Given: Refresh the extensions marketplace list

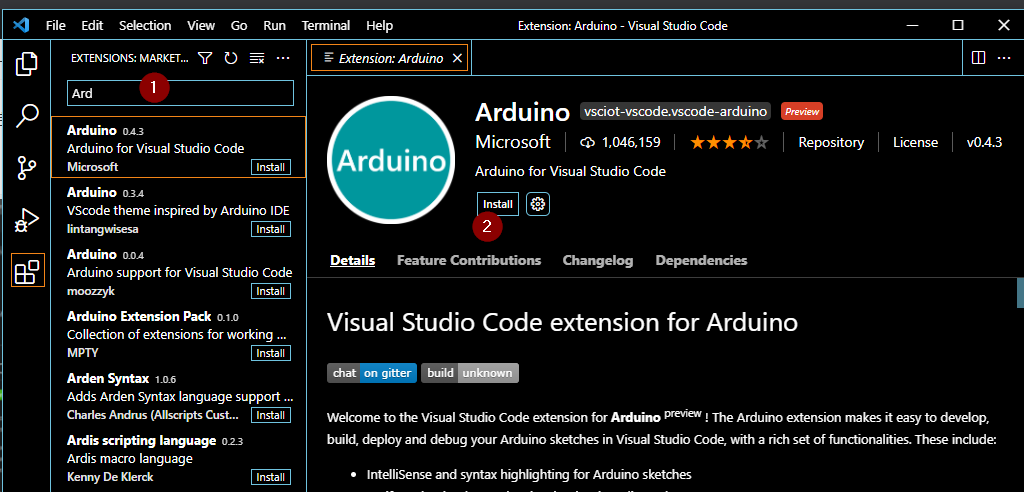Looking at the screenshot, I should tap(231, 59).
